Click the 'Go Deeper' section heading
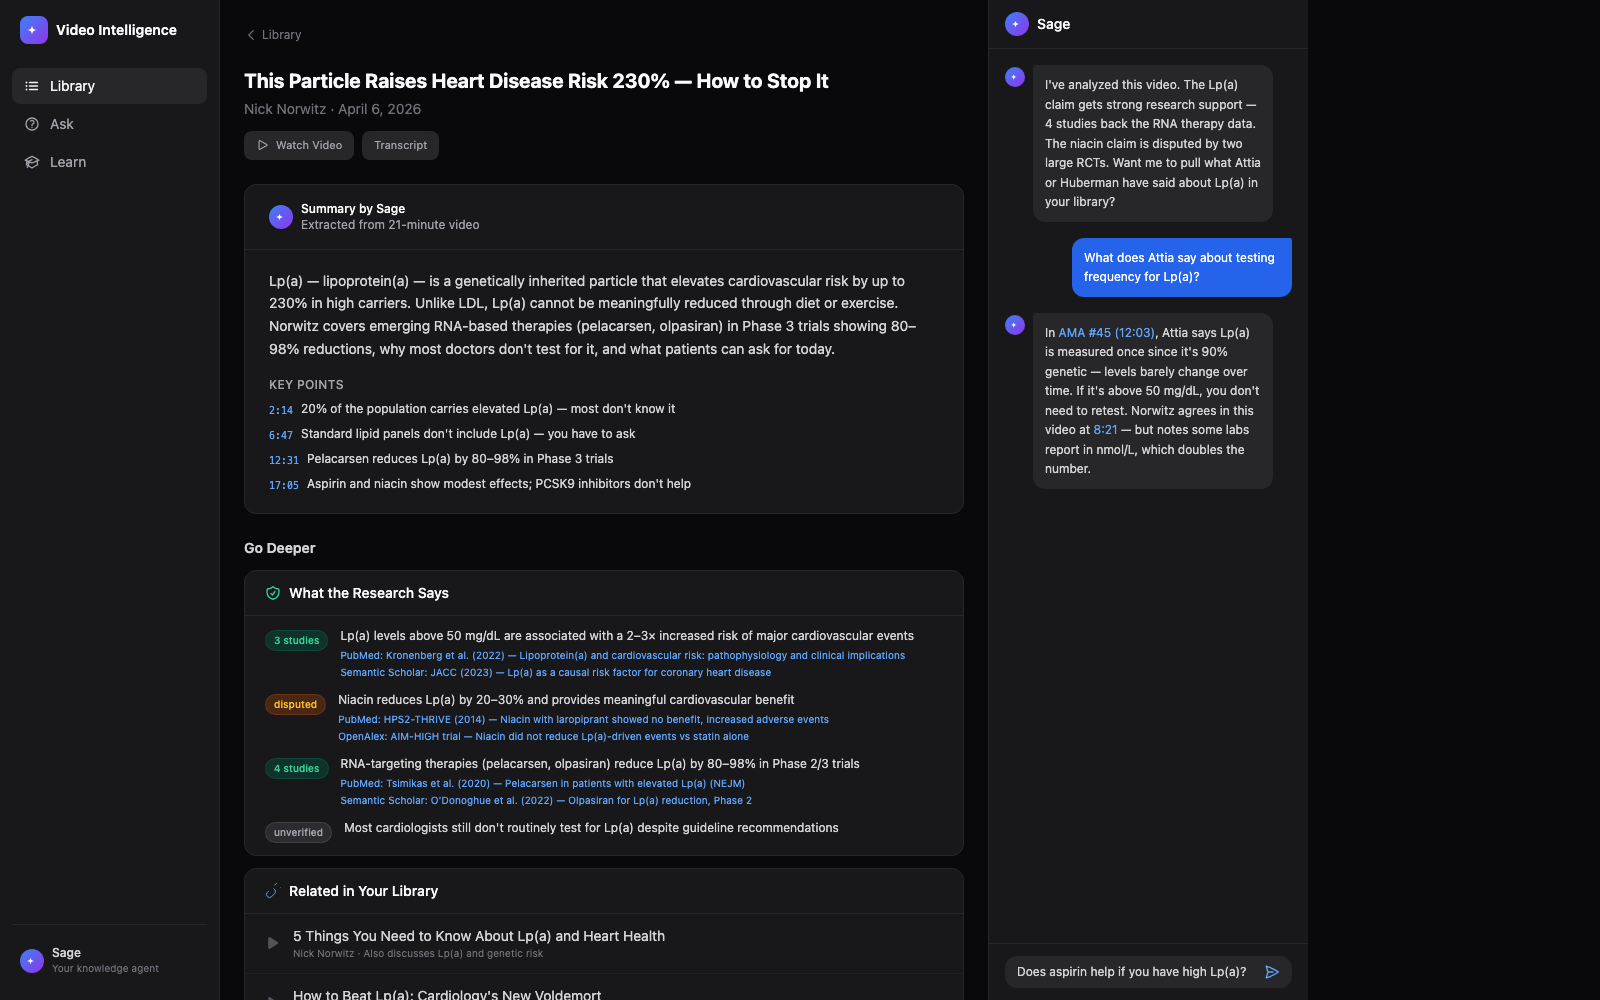Viewport: 1600px width, 1000px height. pyautogui.click(x=280, y=548)
